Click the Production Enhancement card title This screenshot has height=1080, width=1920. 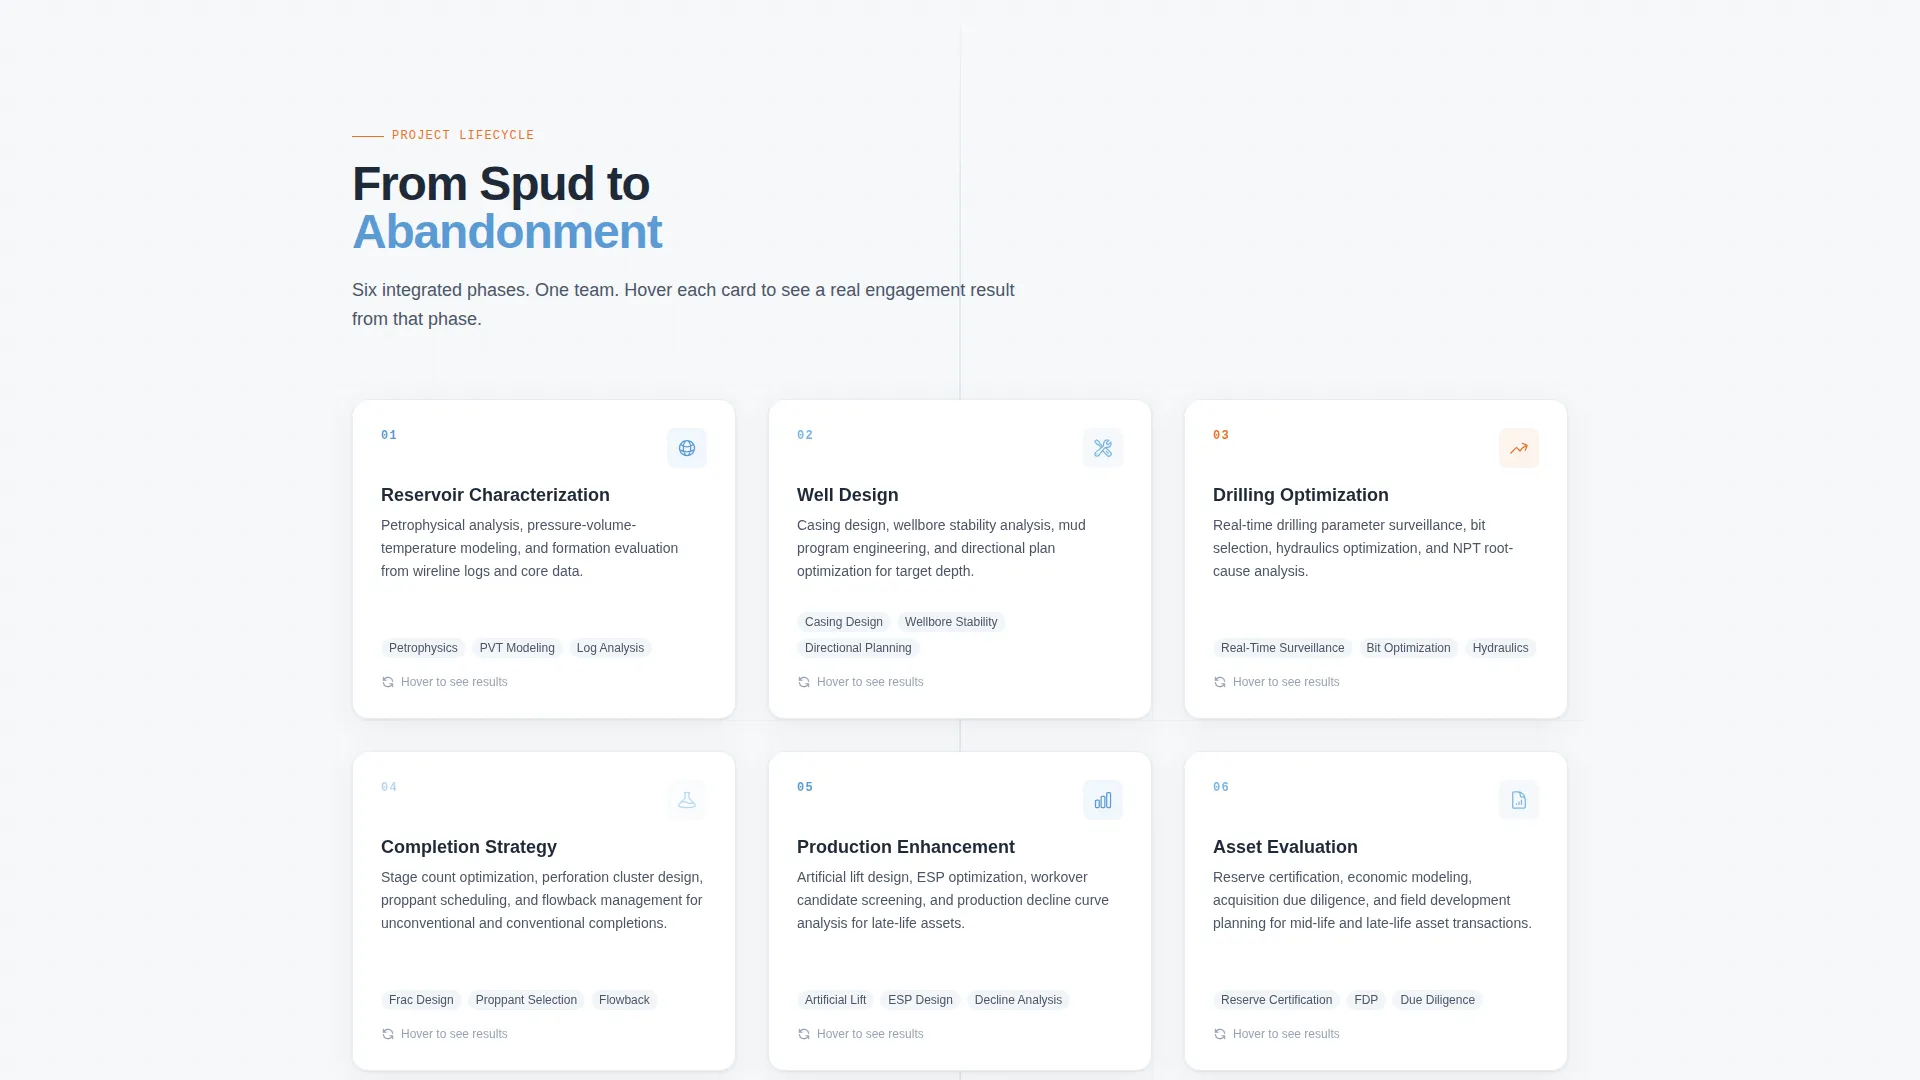905,847
